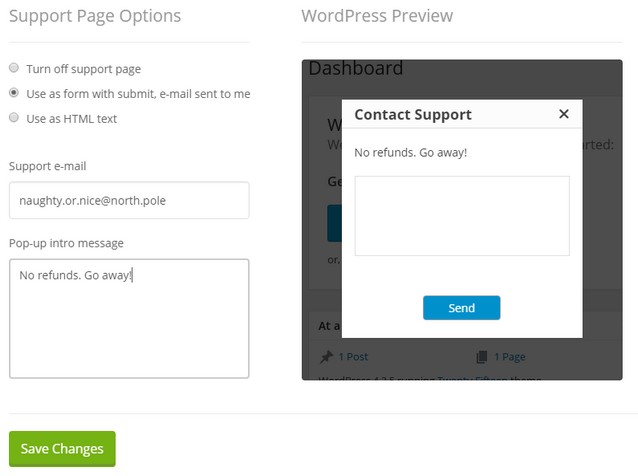Click the green Save Changes button
638x476 pixels.
(x=62, y=449)
